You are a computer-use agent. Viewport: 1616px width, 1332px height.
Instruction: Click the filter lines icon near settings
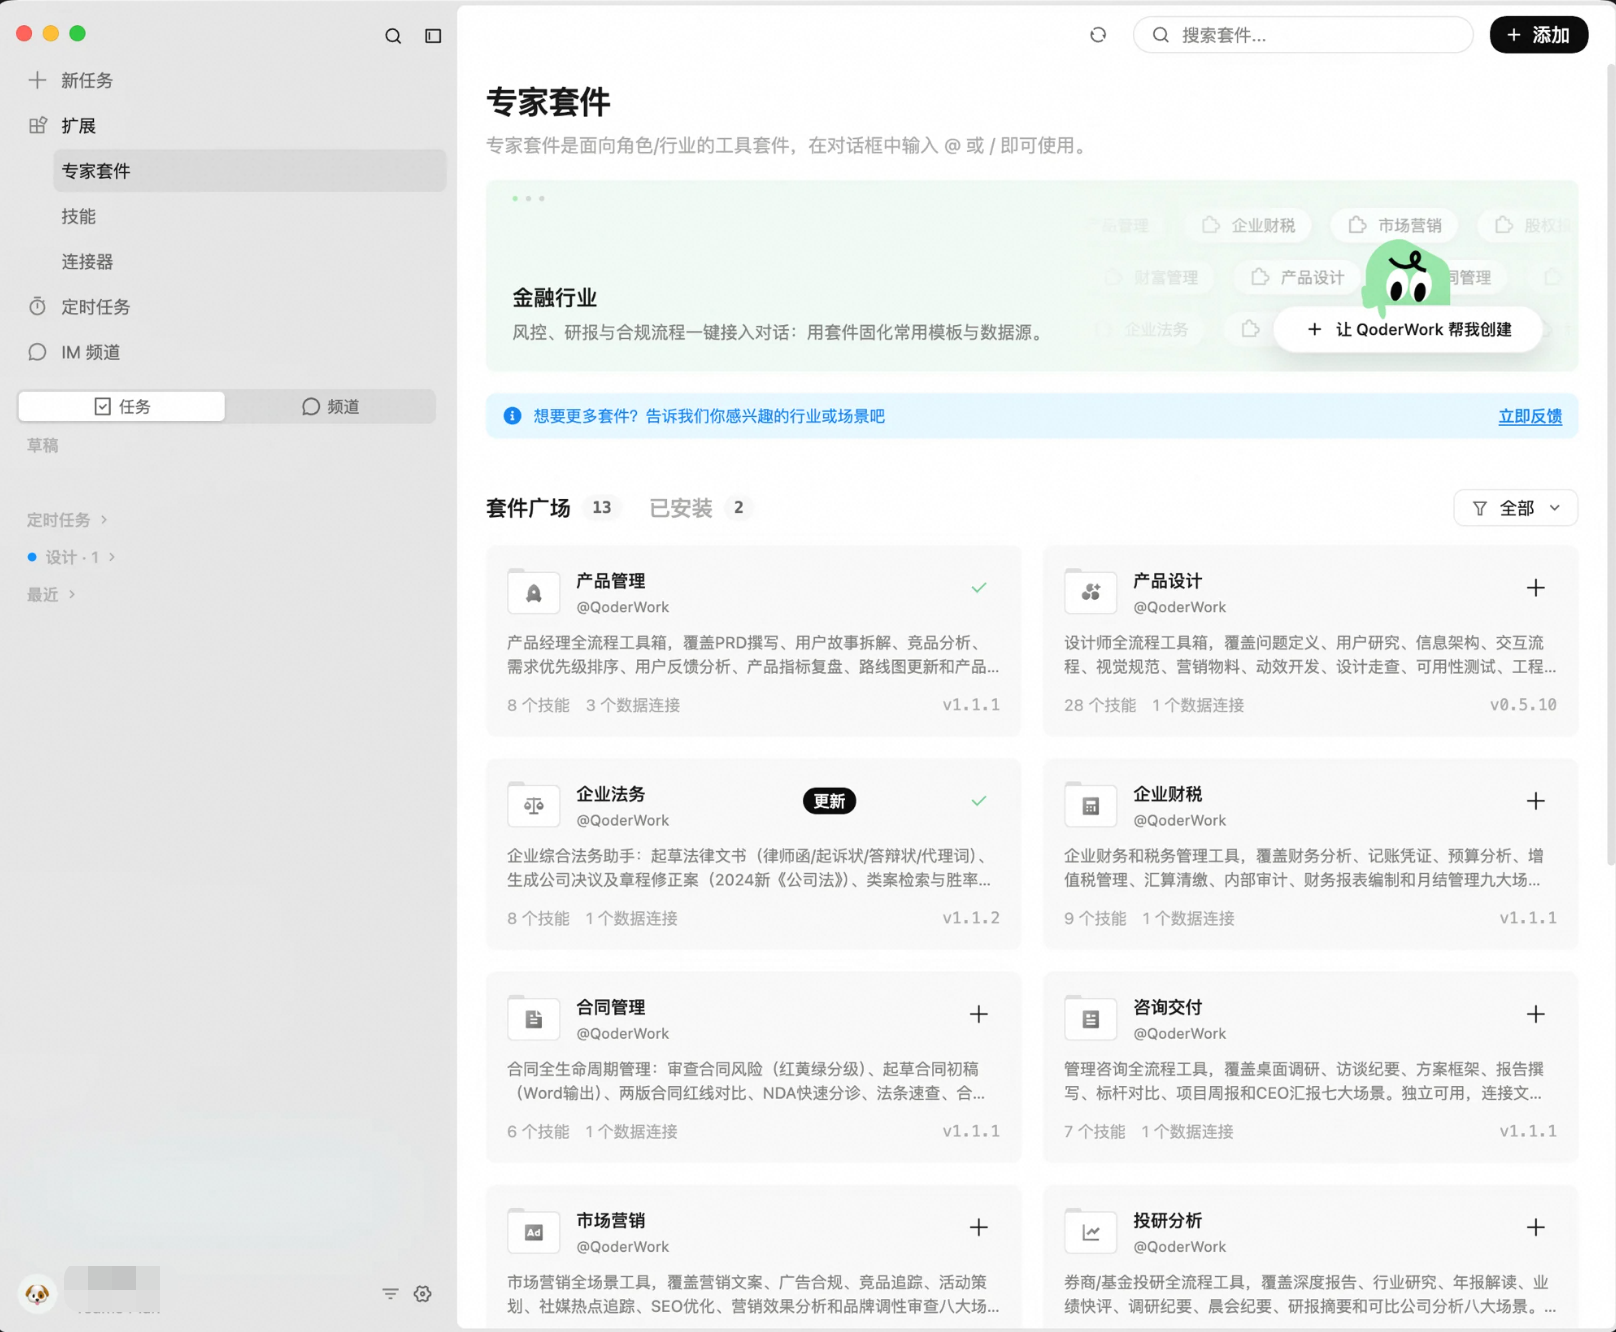[390, 1294]
